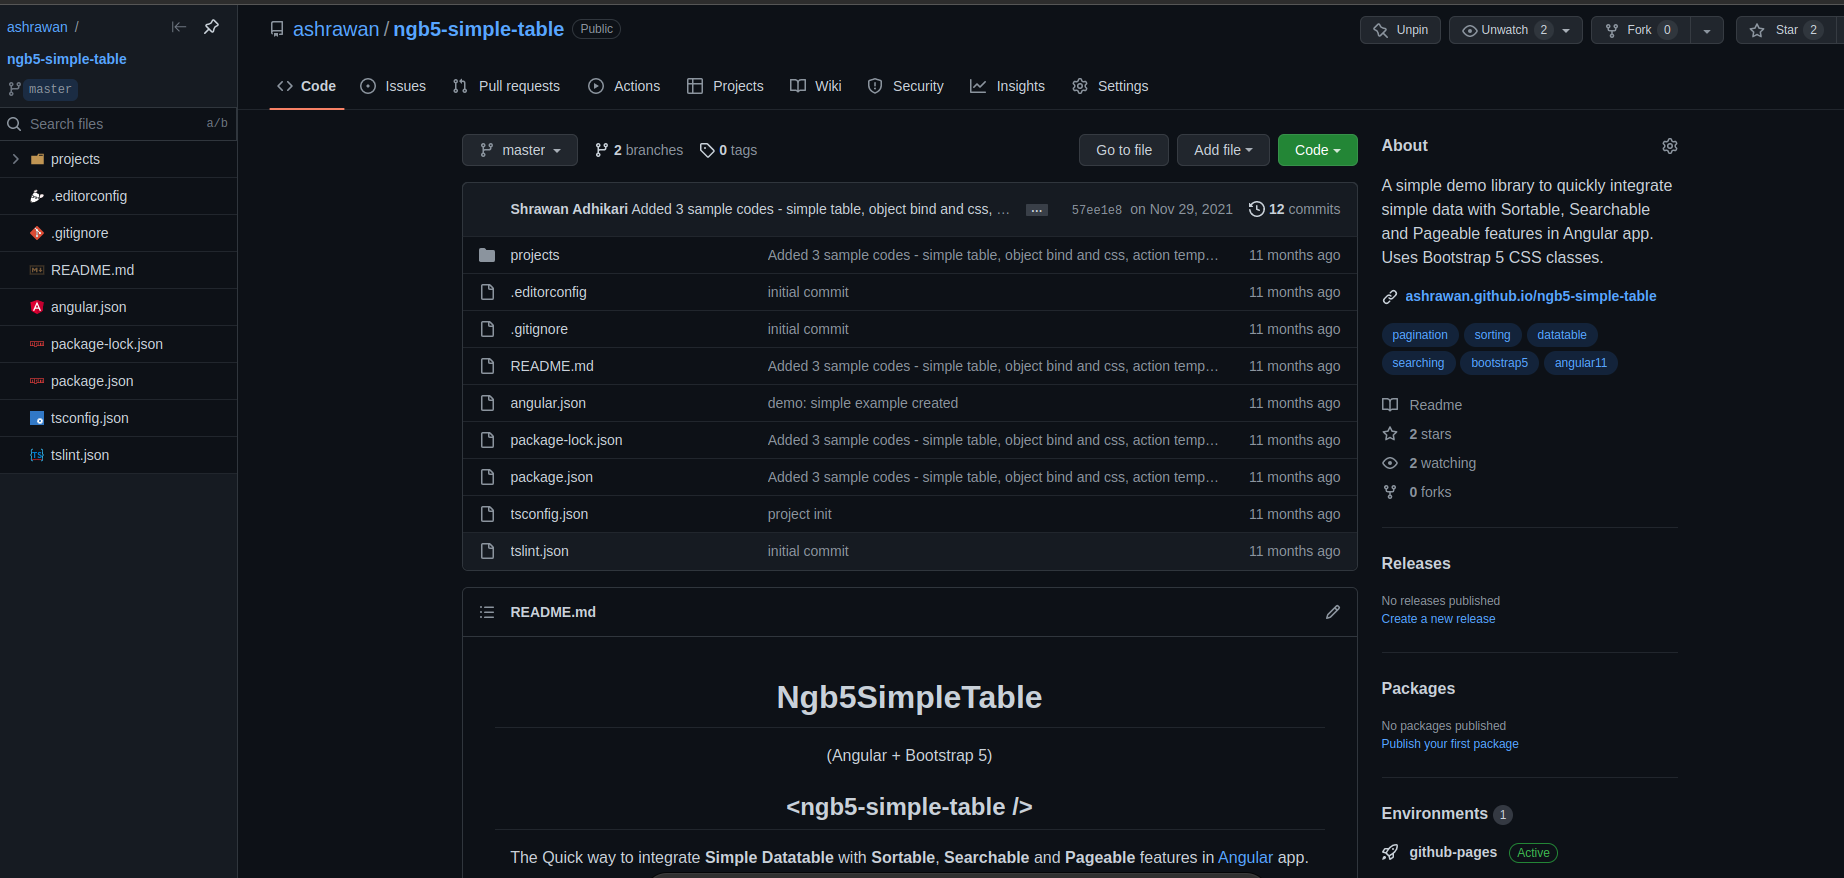View the 2 watching link
The width and height of the screenshot is (1844, 878).
pos(1430,463)
